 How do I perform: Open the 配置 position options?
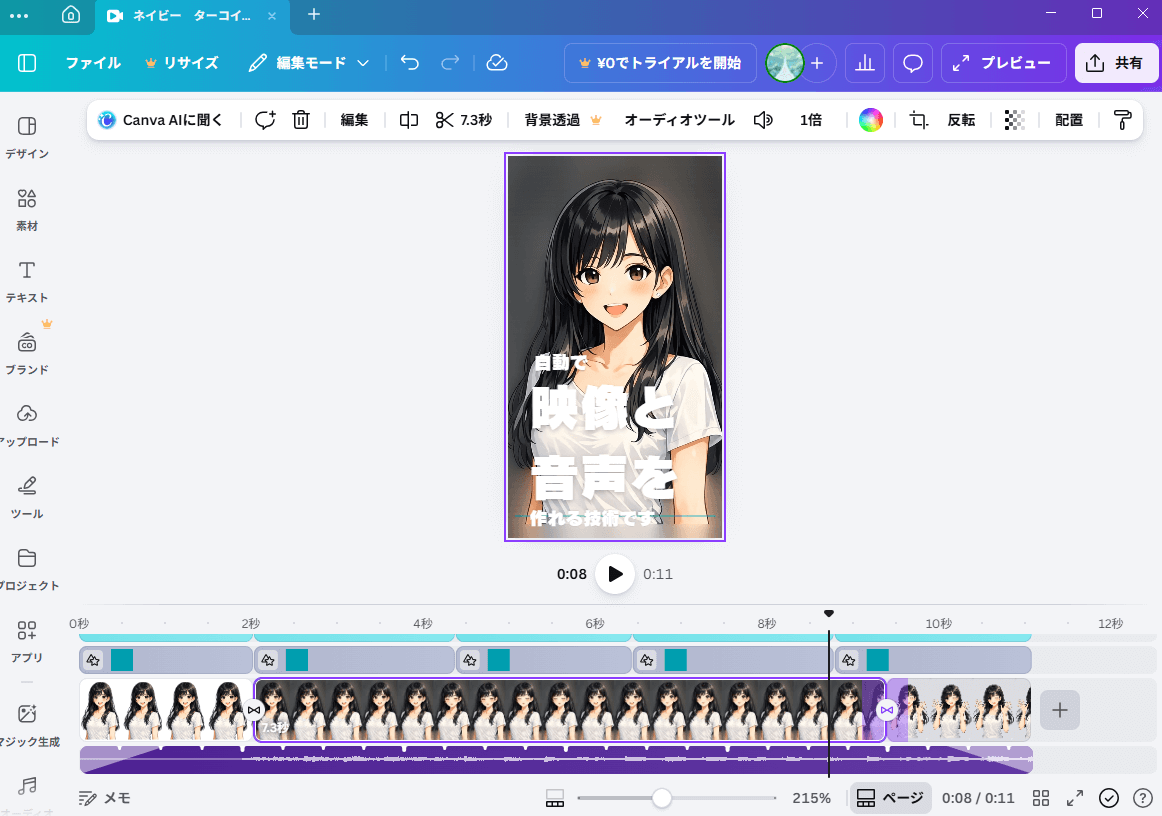[x=1068, y=120]
